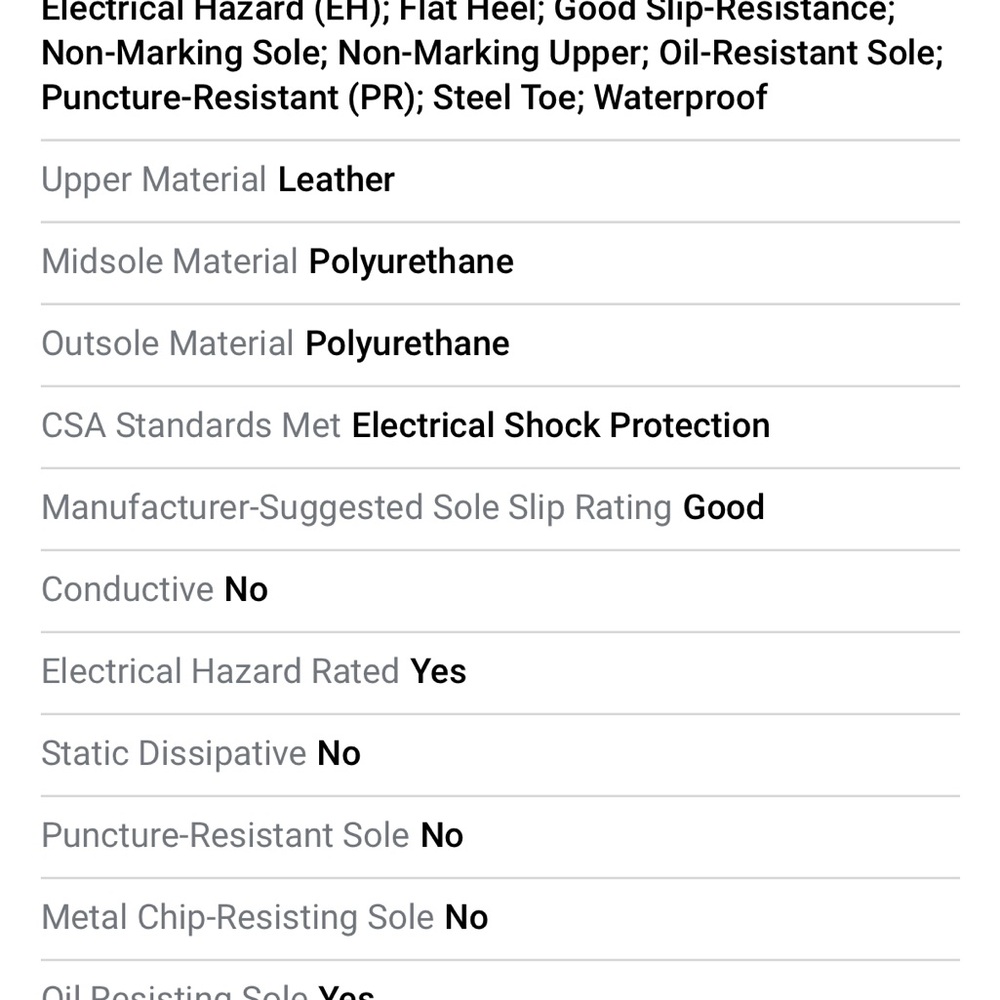Click the No value beside Conductive
Image resolution: width=1000 pixels, height=1000 pixels.
246,589
